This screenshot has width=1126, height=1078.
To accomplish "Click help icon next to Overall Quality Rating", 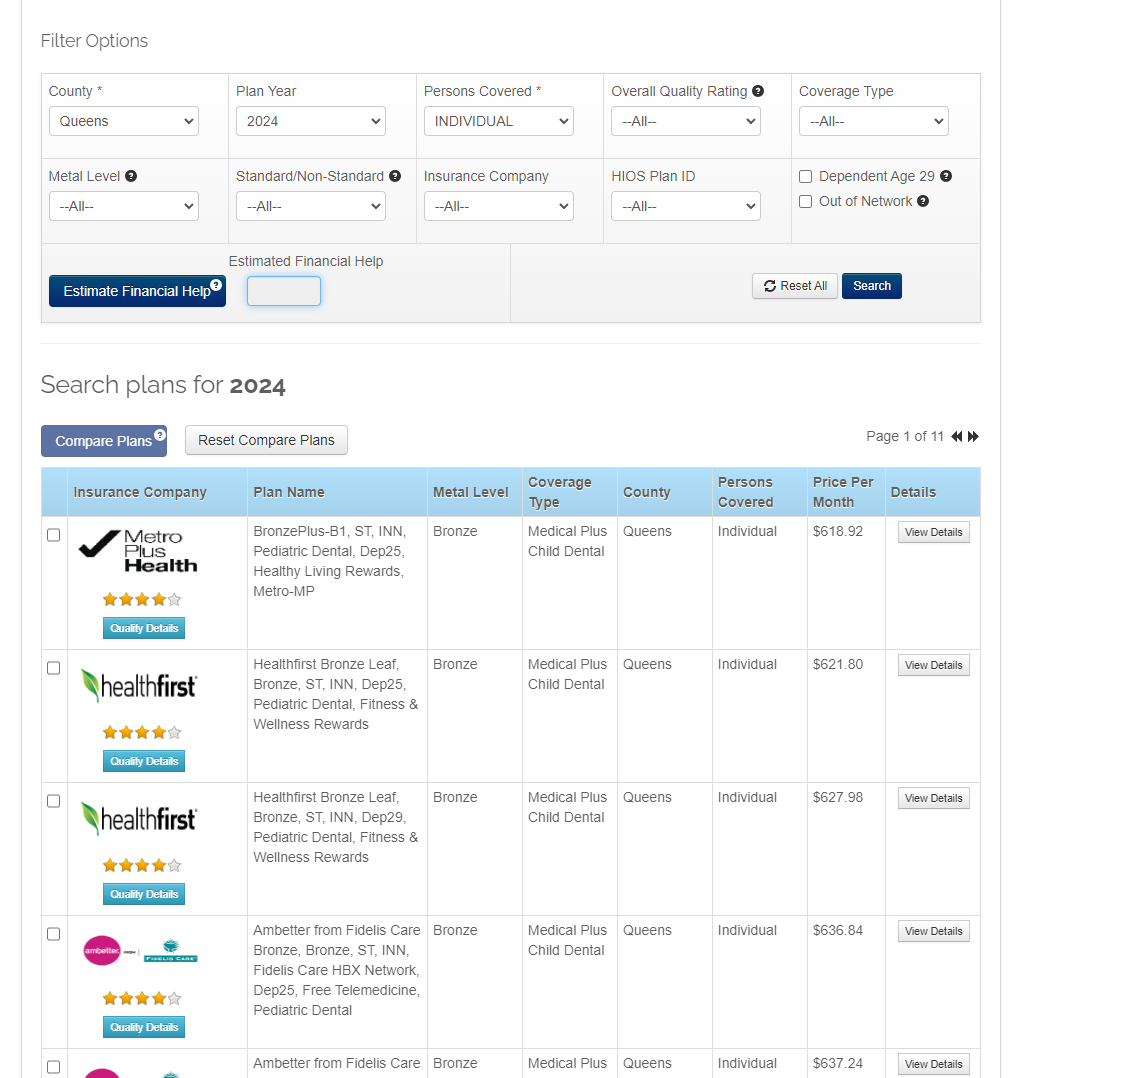I will pyautogui.click(x=758, y=91).
